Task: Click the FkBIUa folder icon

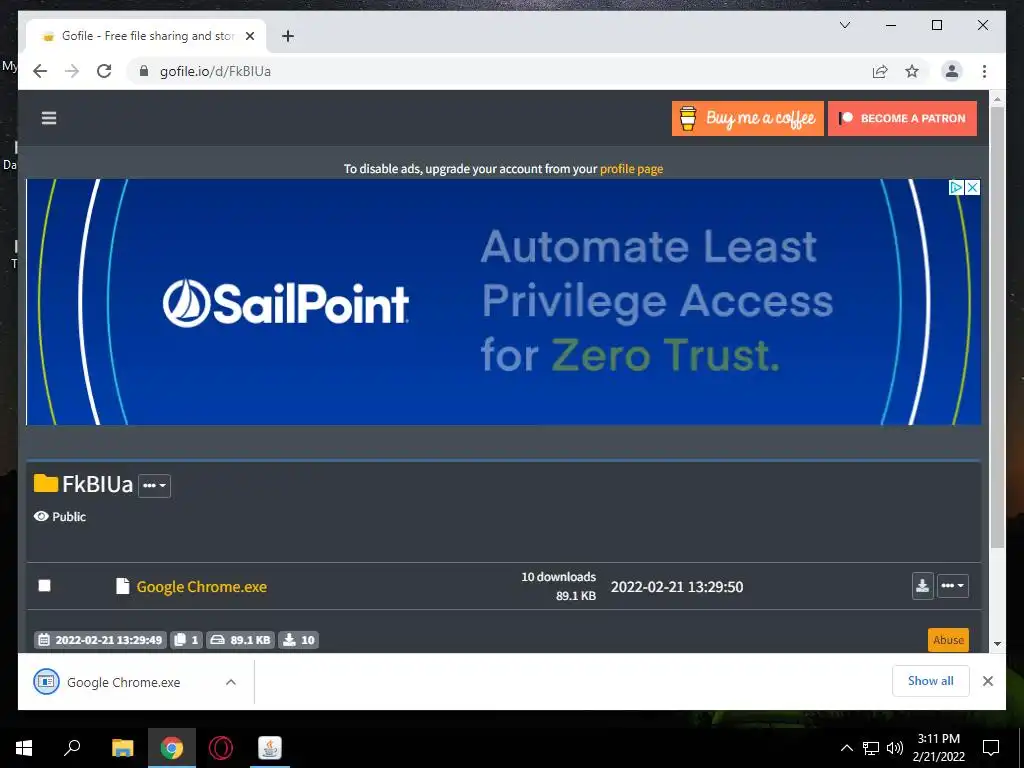Action: [x=46, y=483]
